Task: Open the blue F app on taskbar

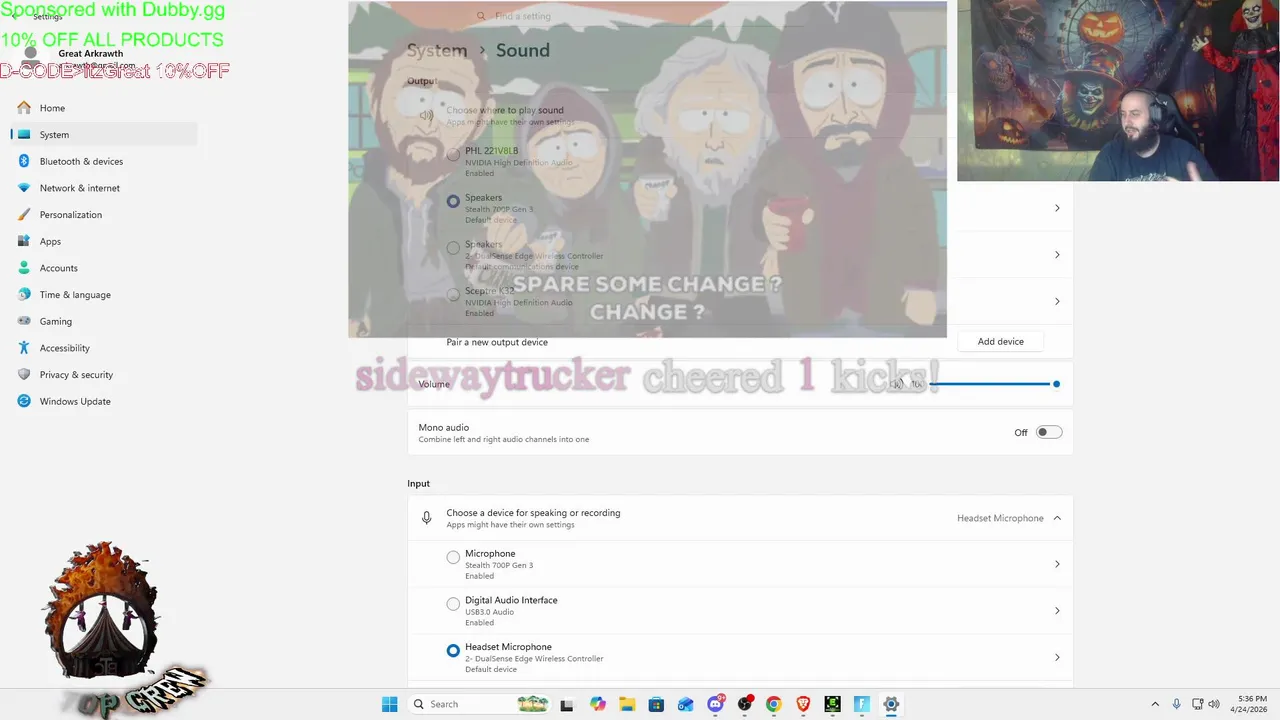Action: pos(861,704)
